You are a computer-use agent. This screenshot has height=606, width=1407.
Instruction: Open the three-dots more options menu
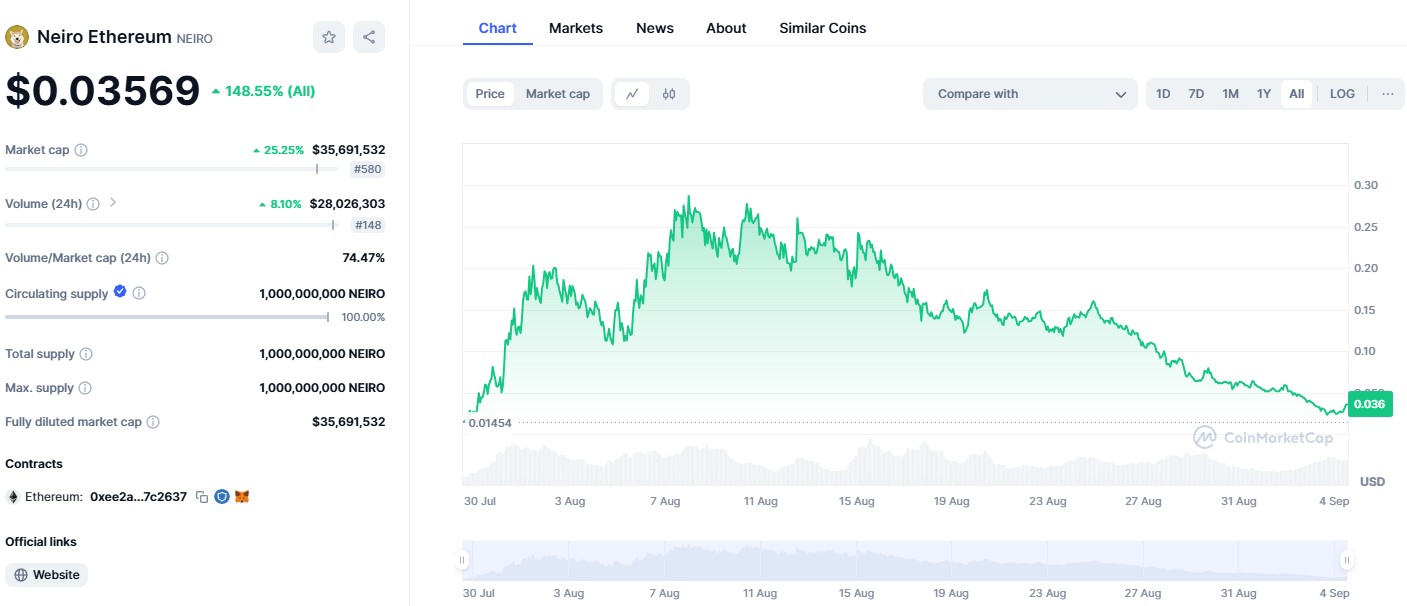tap(1387, 94)
